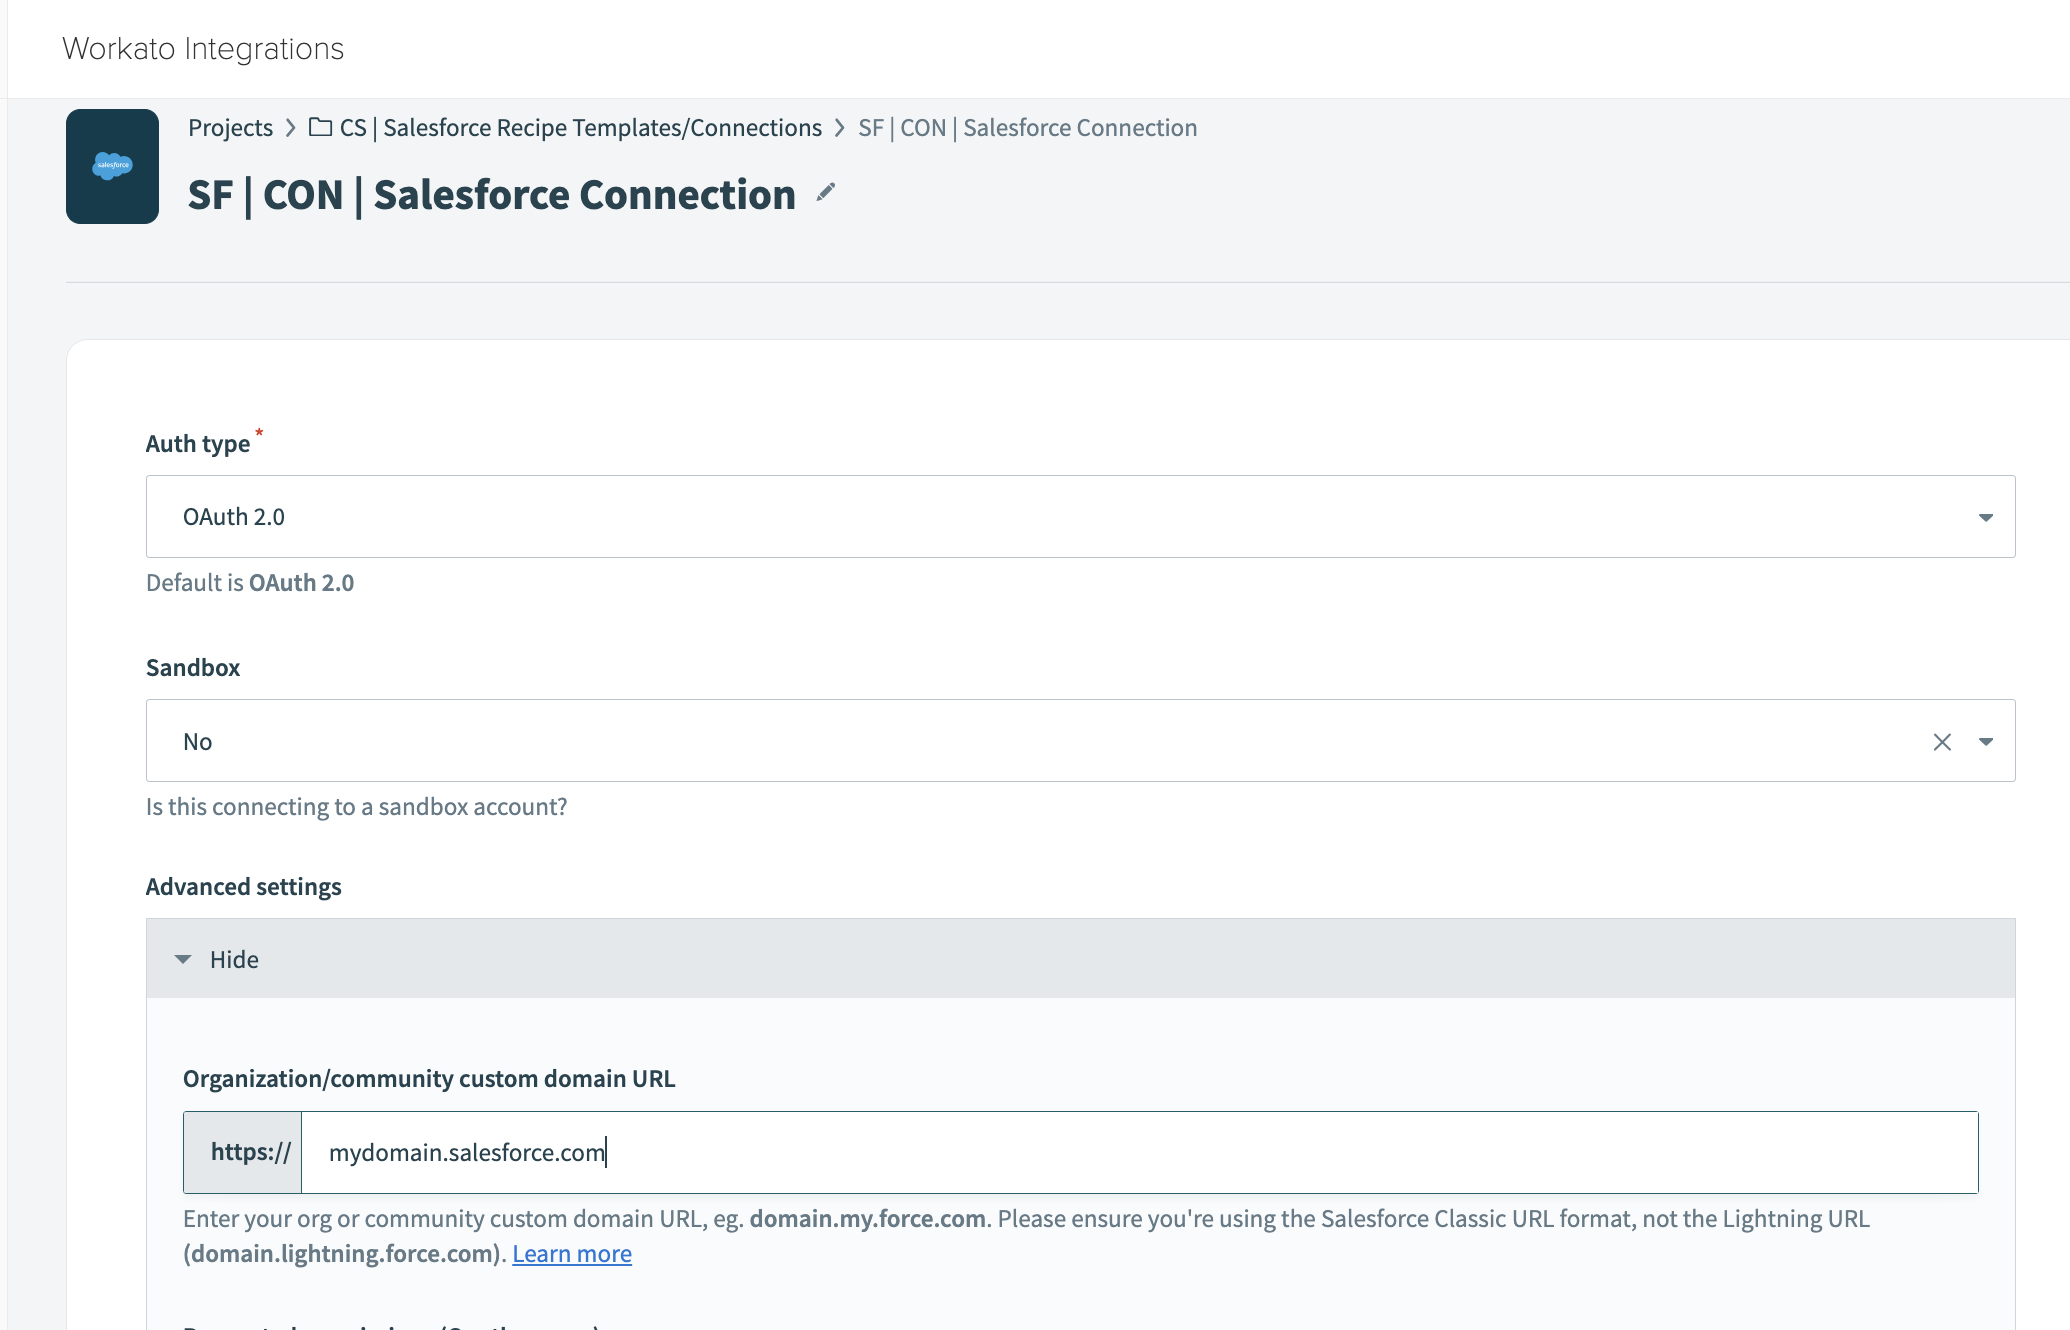Viewport: 2070px width, 1330px height.
Task: Click the Sandbox dropdown caret arrow
Action: (1985, 742)
